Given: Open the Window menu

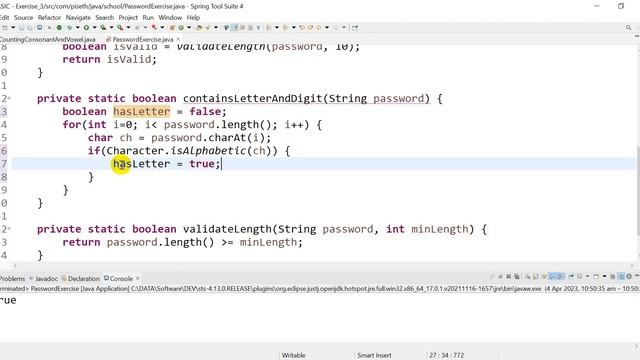Looking at the screenshot, I should [x=170, y=18].
